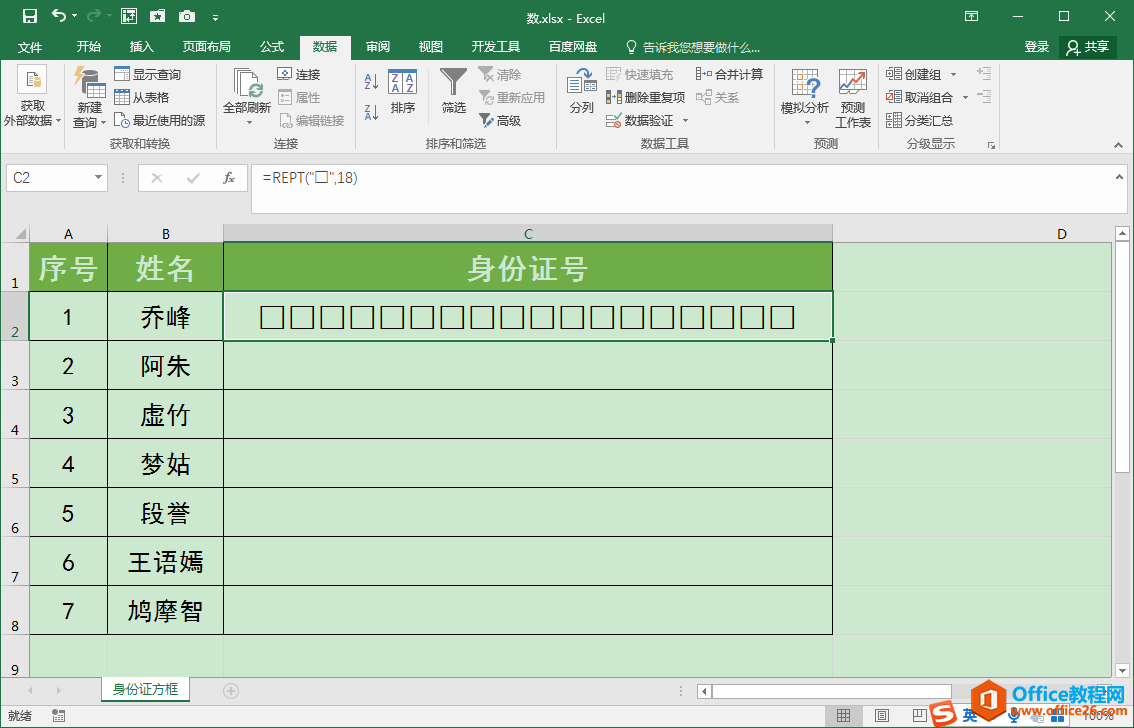Click 删除重复项 button

[x=645, y=98]
